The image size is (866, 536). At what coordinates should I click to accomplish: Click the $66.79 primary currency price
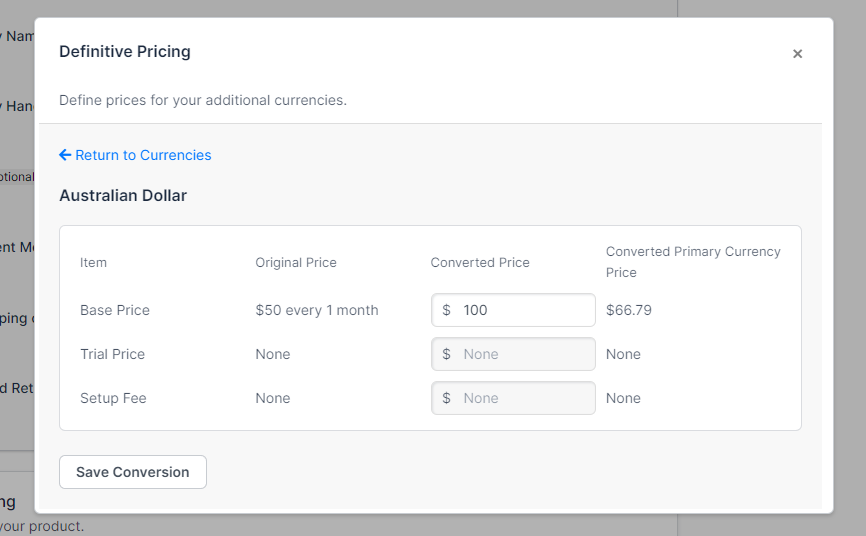coord(629,310)
